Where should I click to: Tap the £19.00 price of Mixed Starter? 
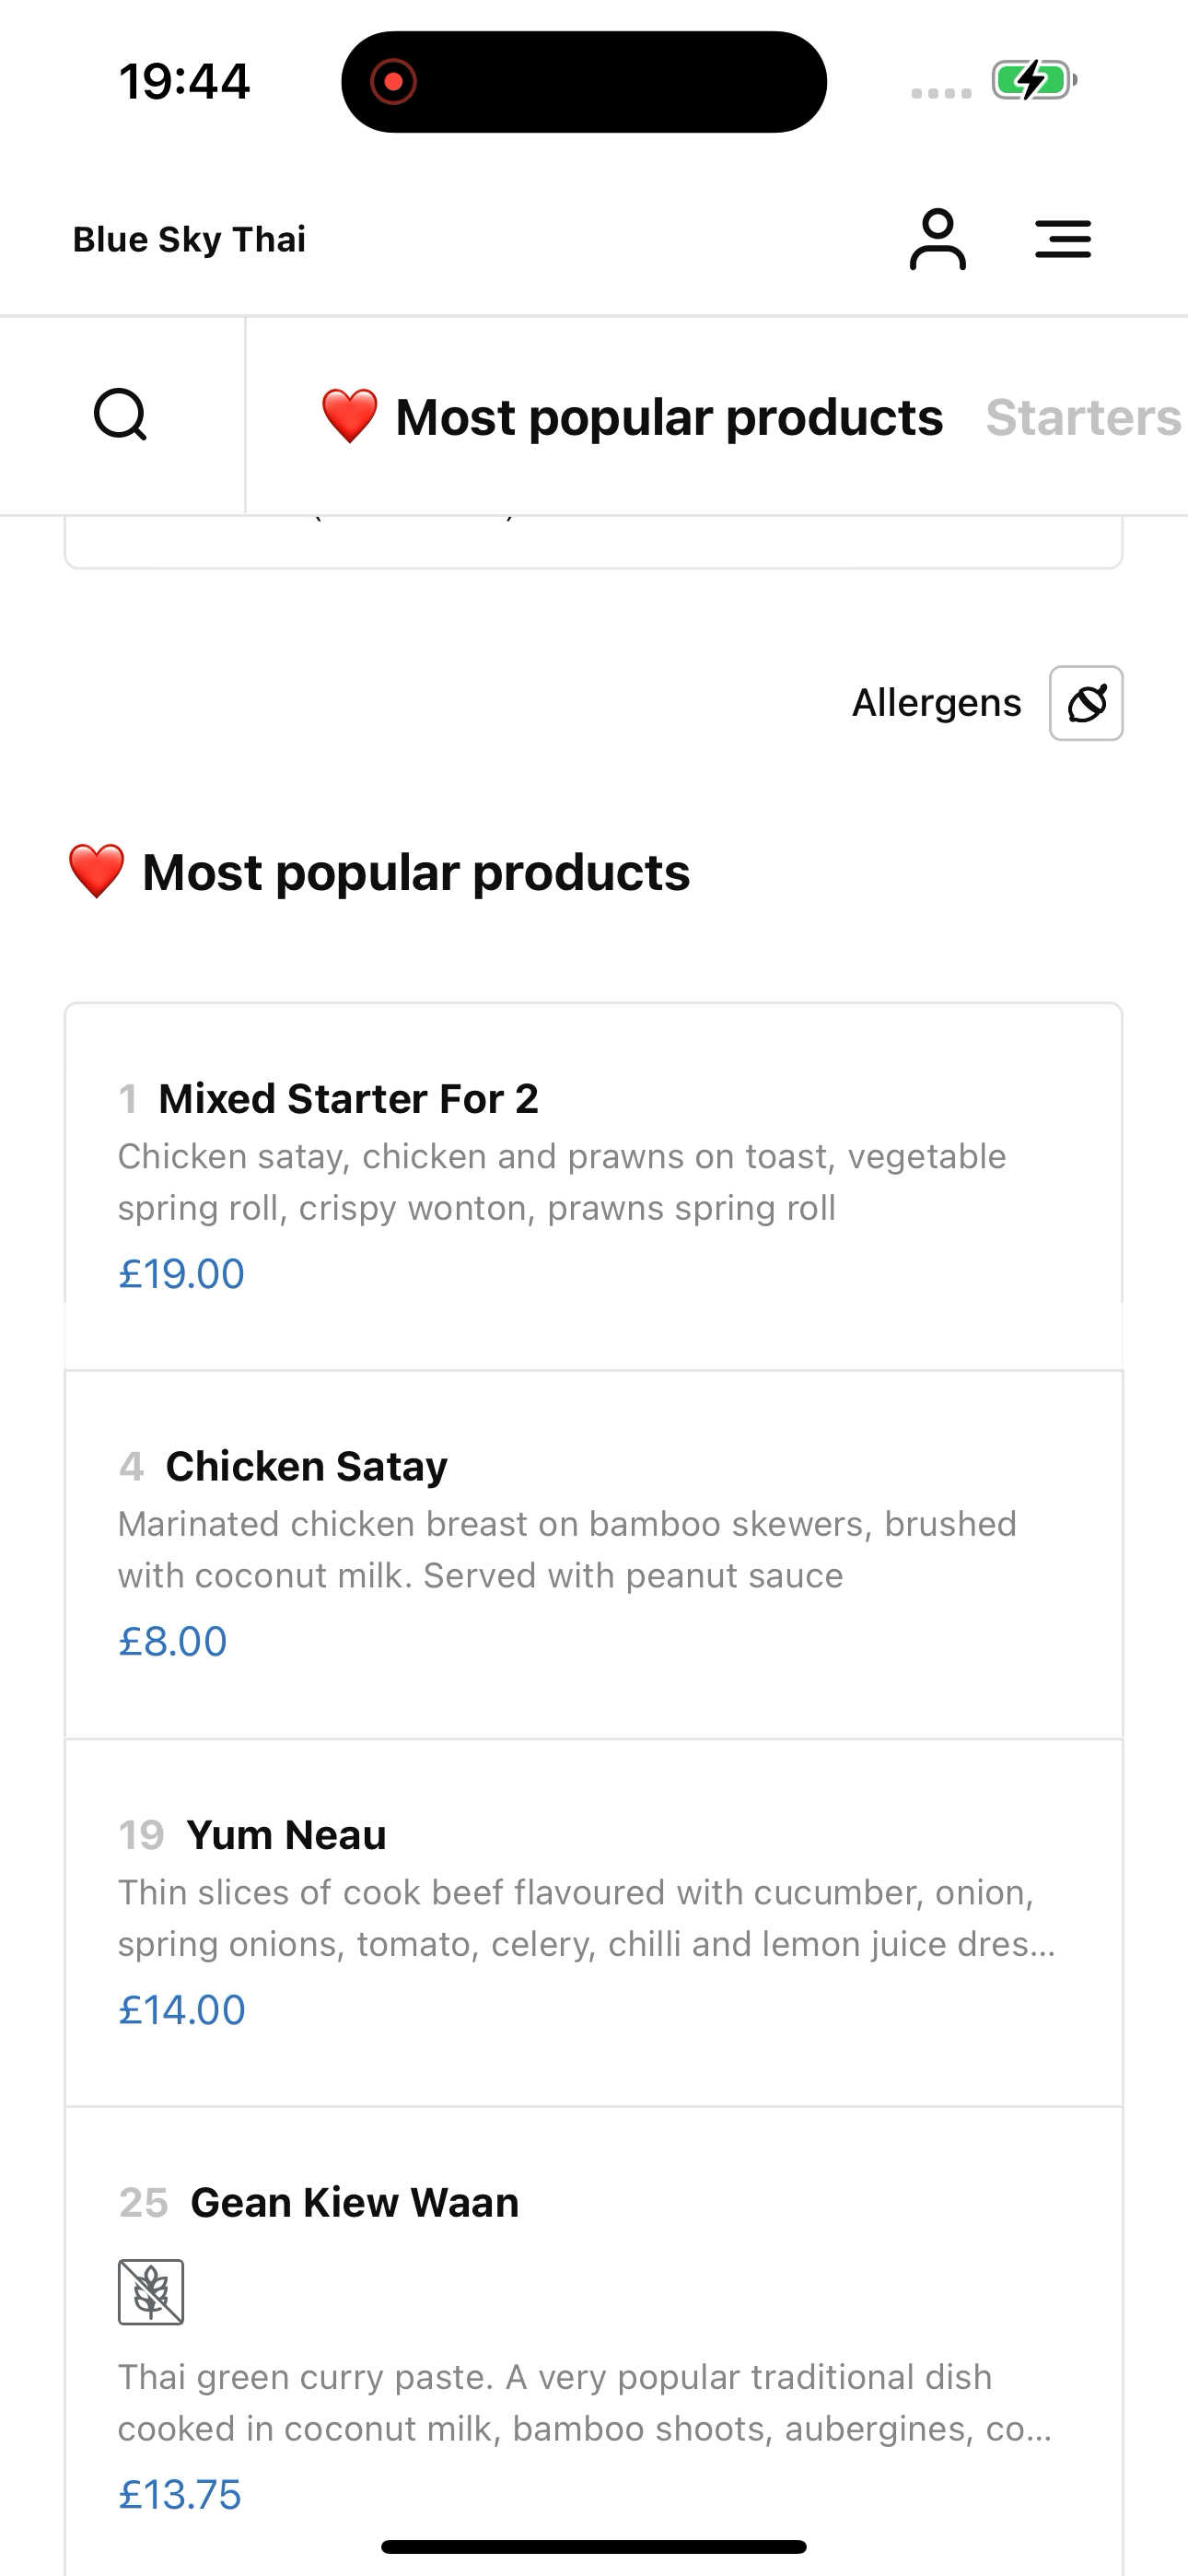pos(181,1273)
